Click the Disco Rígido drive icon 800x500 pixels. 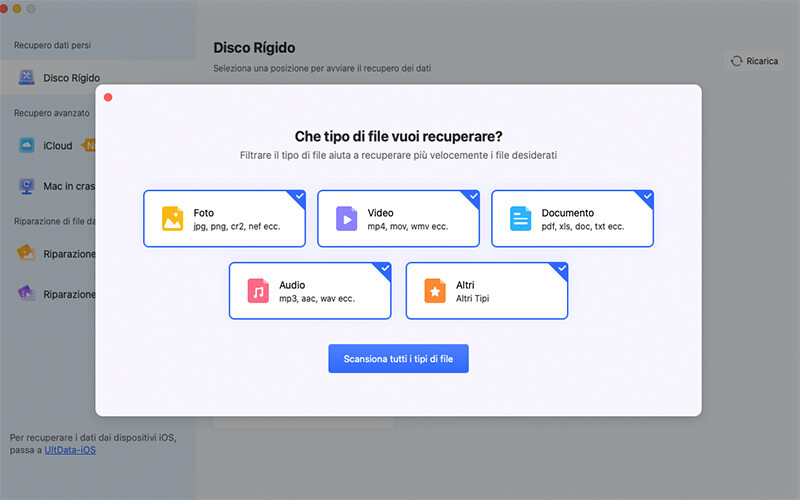click(x=27, y=77)
